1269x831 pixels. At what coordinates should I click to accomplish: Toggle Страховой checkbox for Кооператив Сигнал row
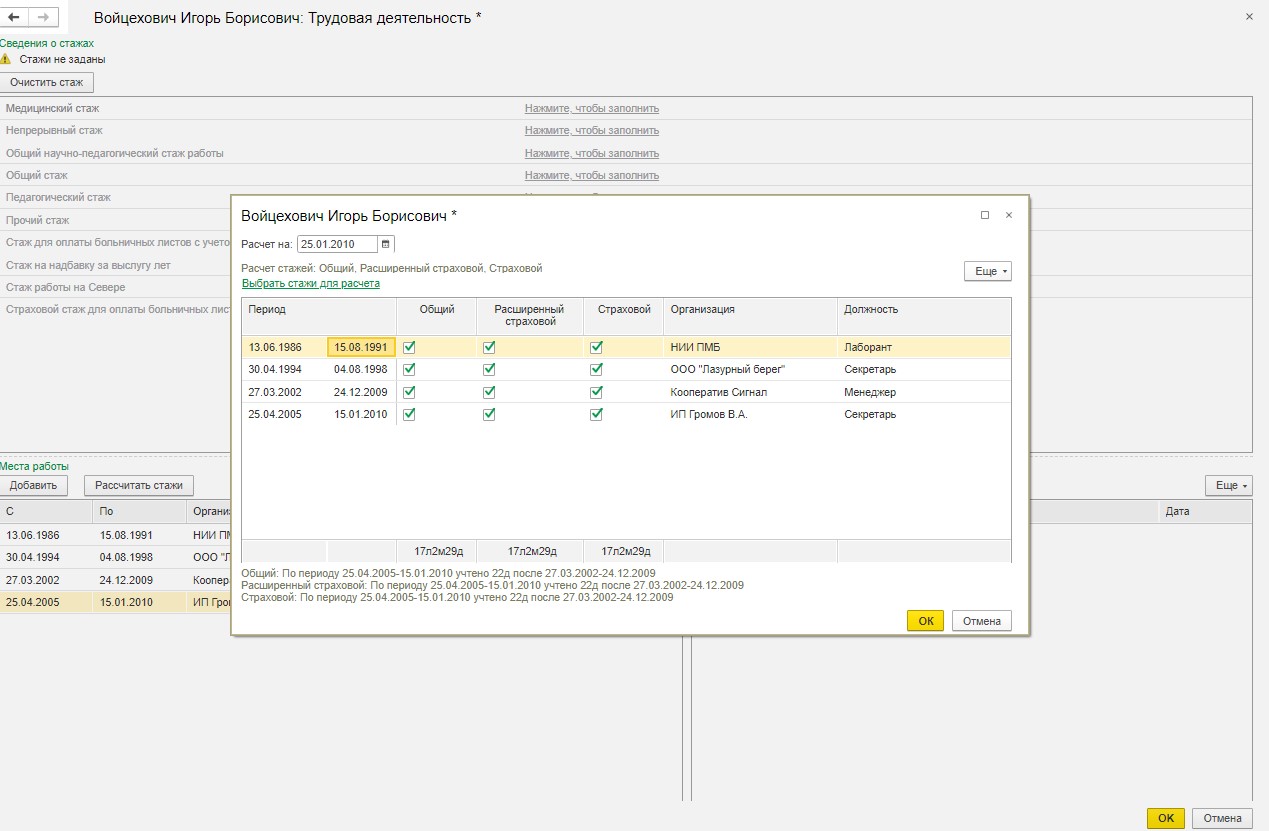[x=597, y=392]
